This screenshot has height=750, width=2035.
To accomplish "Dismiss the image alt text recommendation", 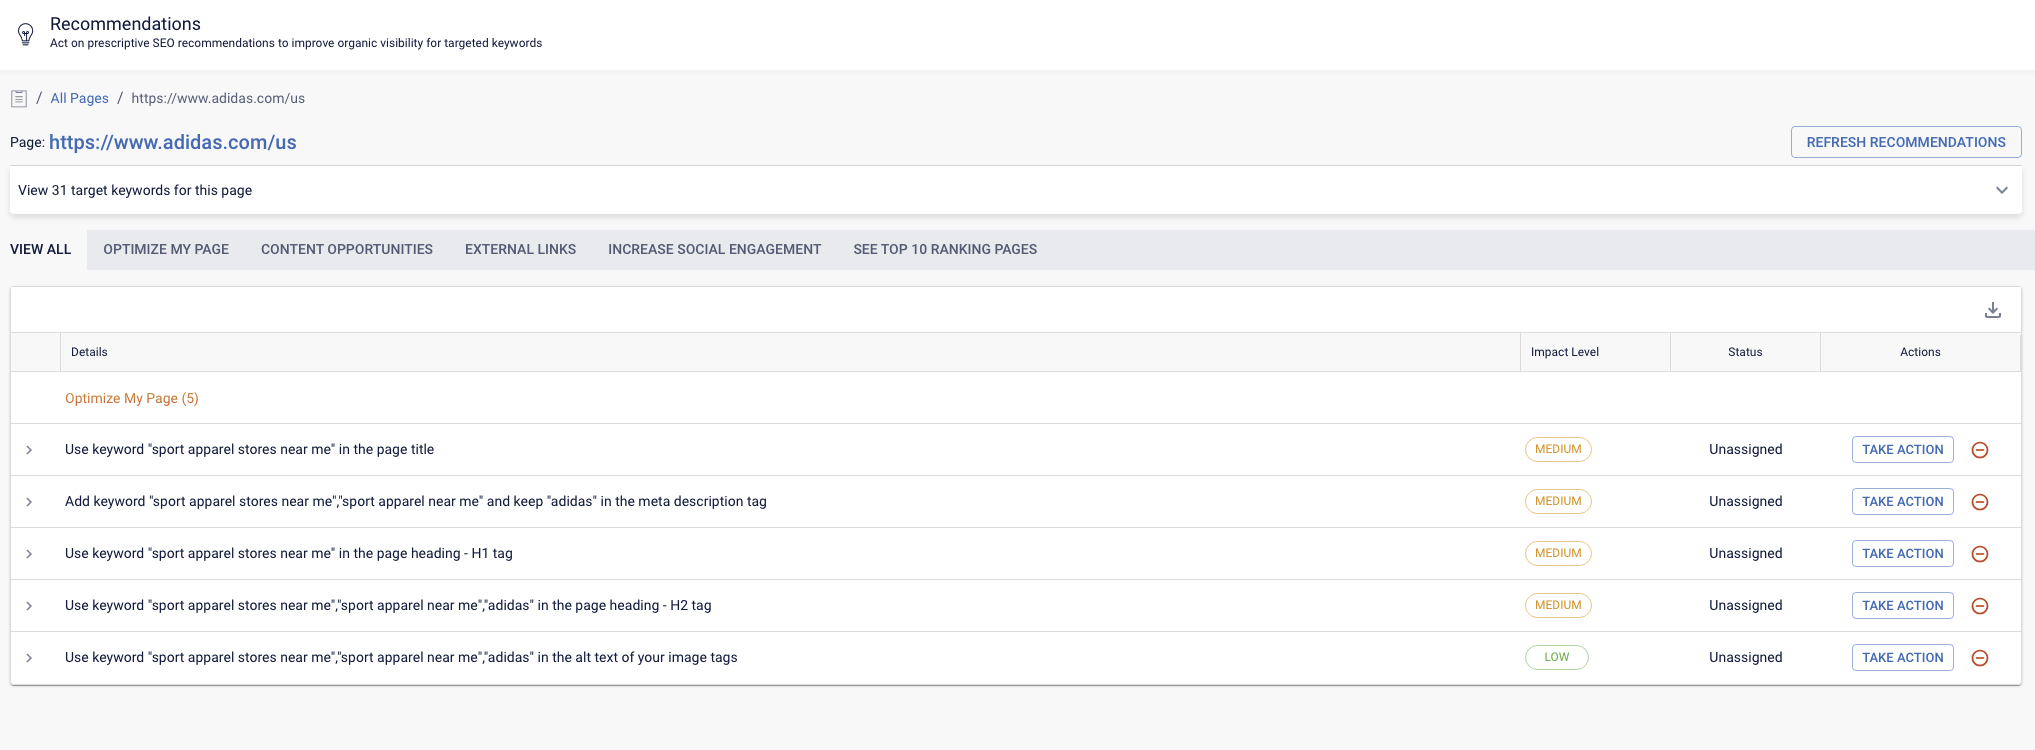I will tap(1979, 658).
